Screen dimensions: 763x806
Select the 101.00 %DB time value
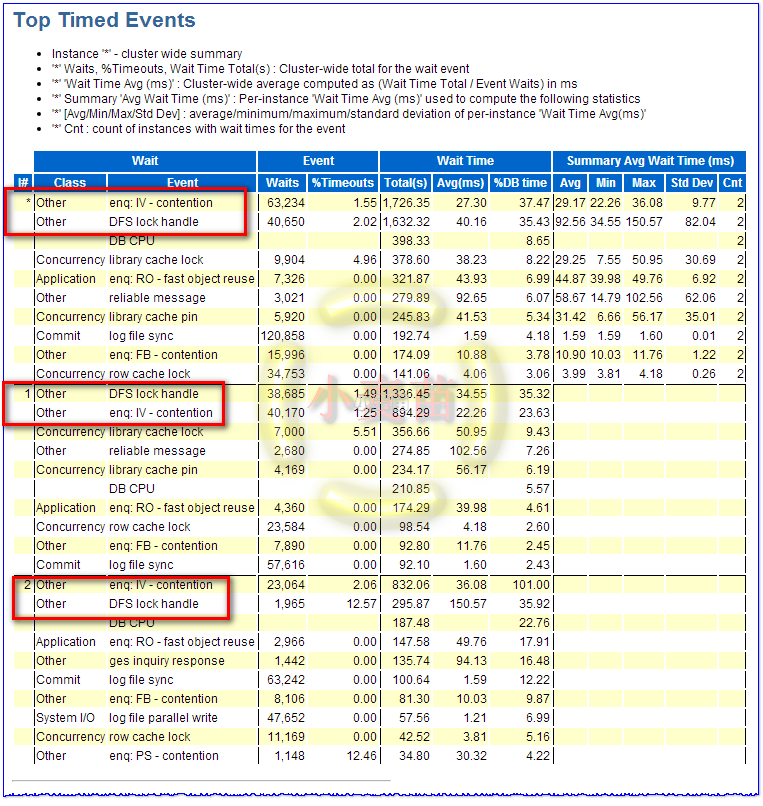tap(526, 585)
